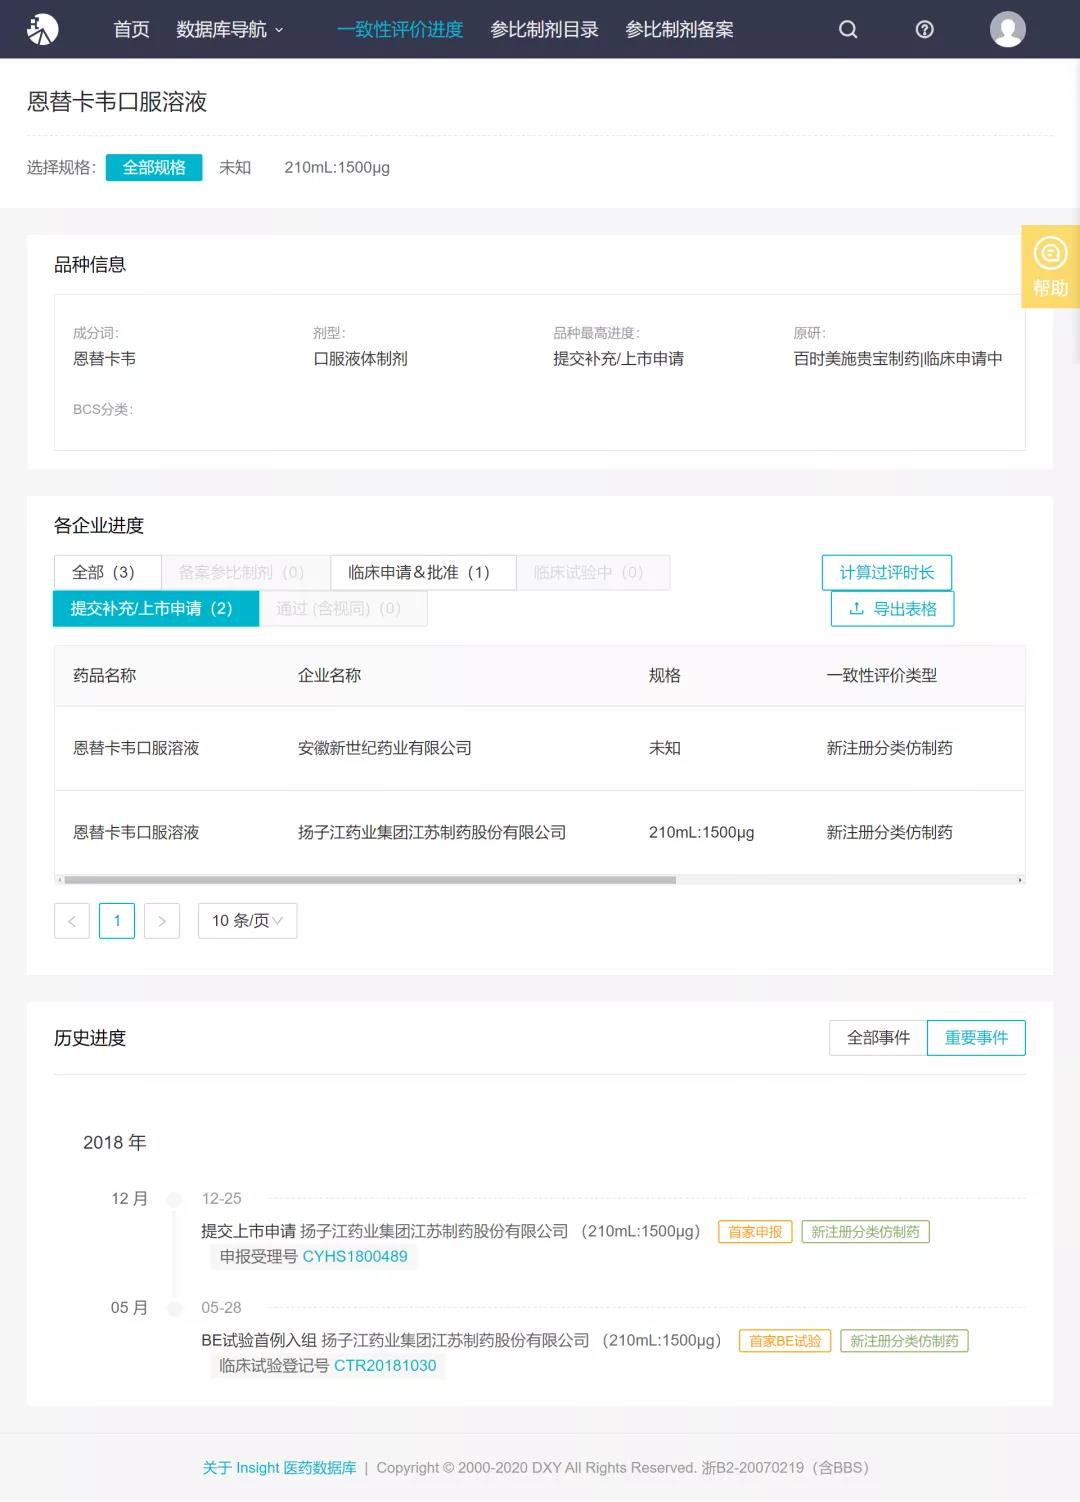Click the 计算过评时长 button
The height and width of the screenshot is (1502, 1080).
(886, 573)
